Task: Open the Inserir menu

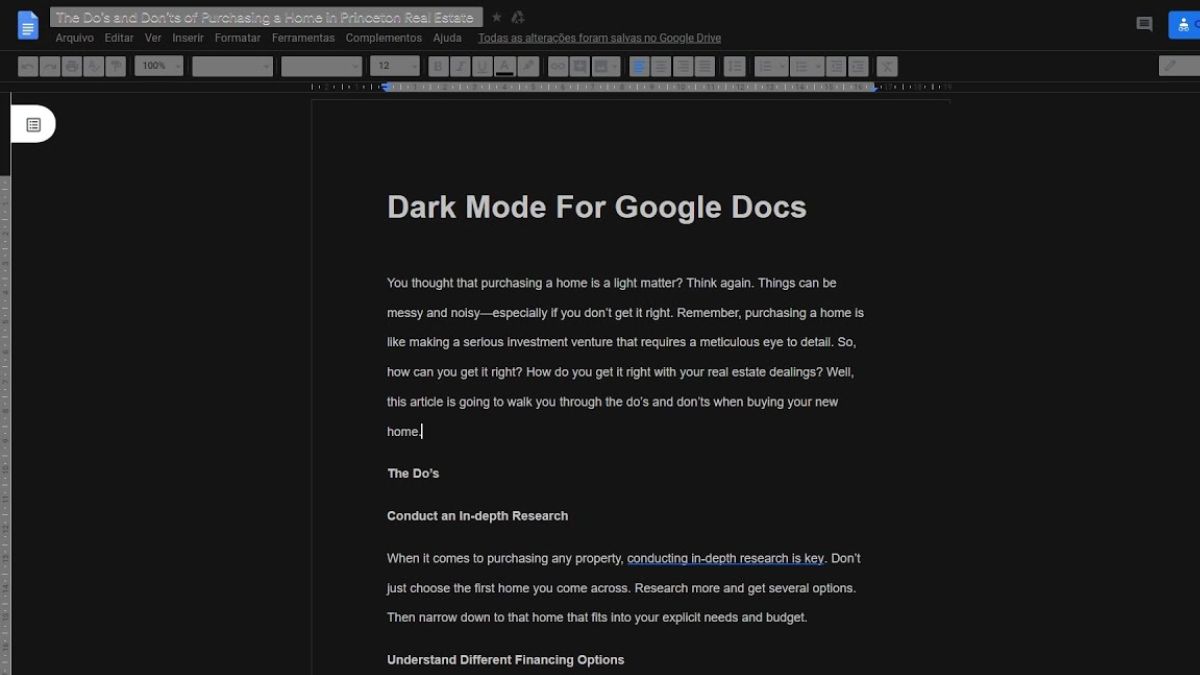Action: [x=187, y=37]
